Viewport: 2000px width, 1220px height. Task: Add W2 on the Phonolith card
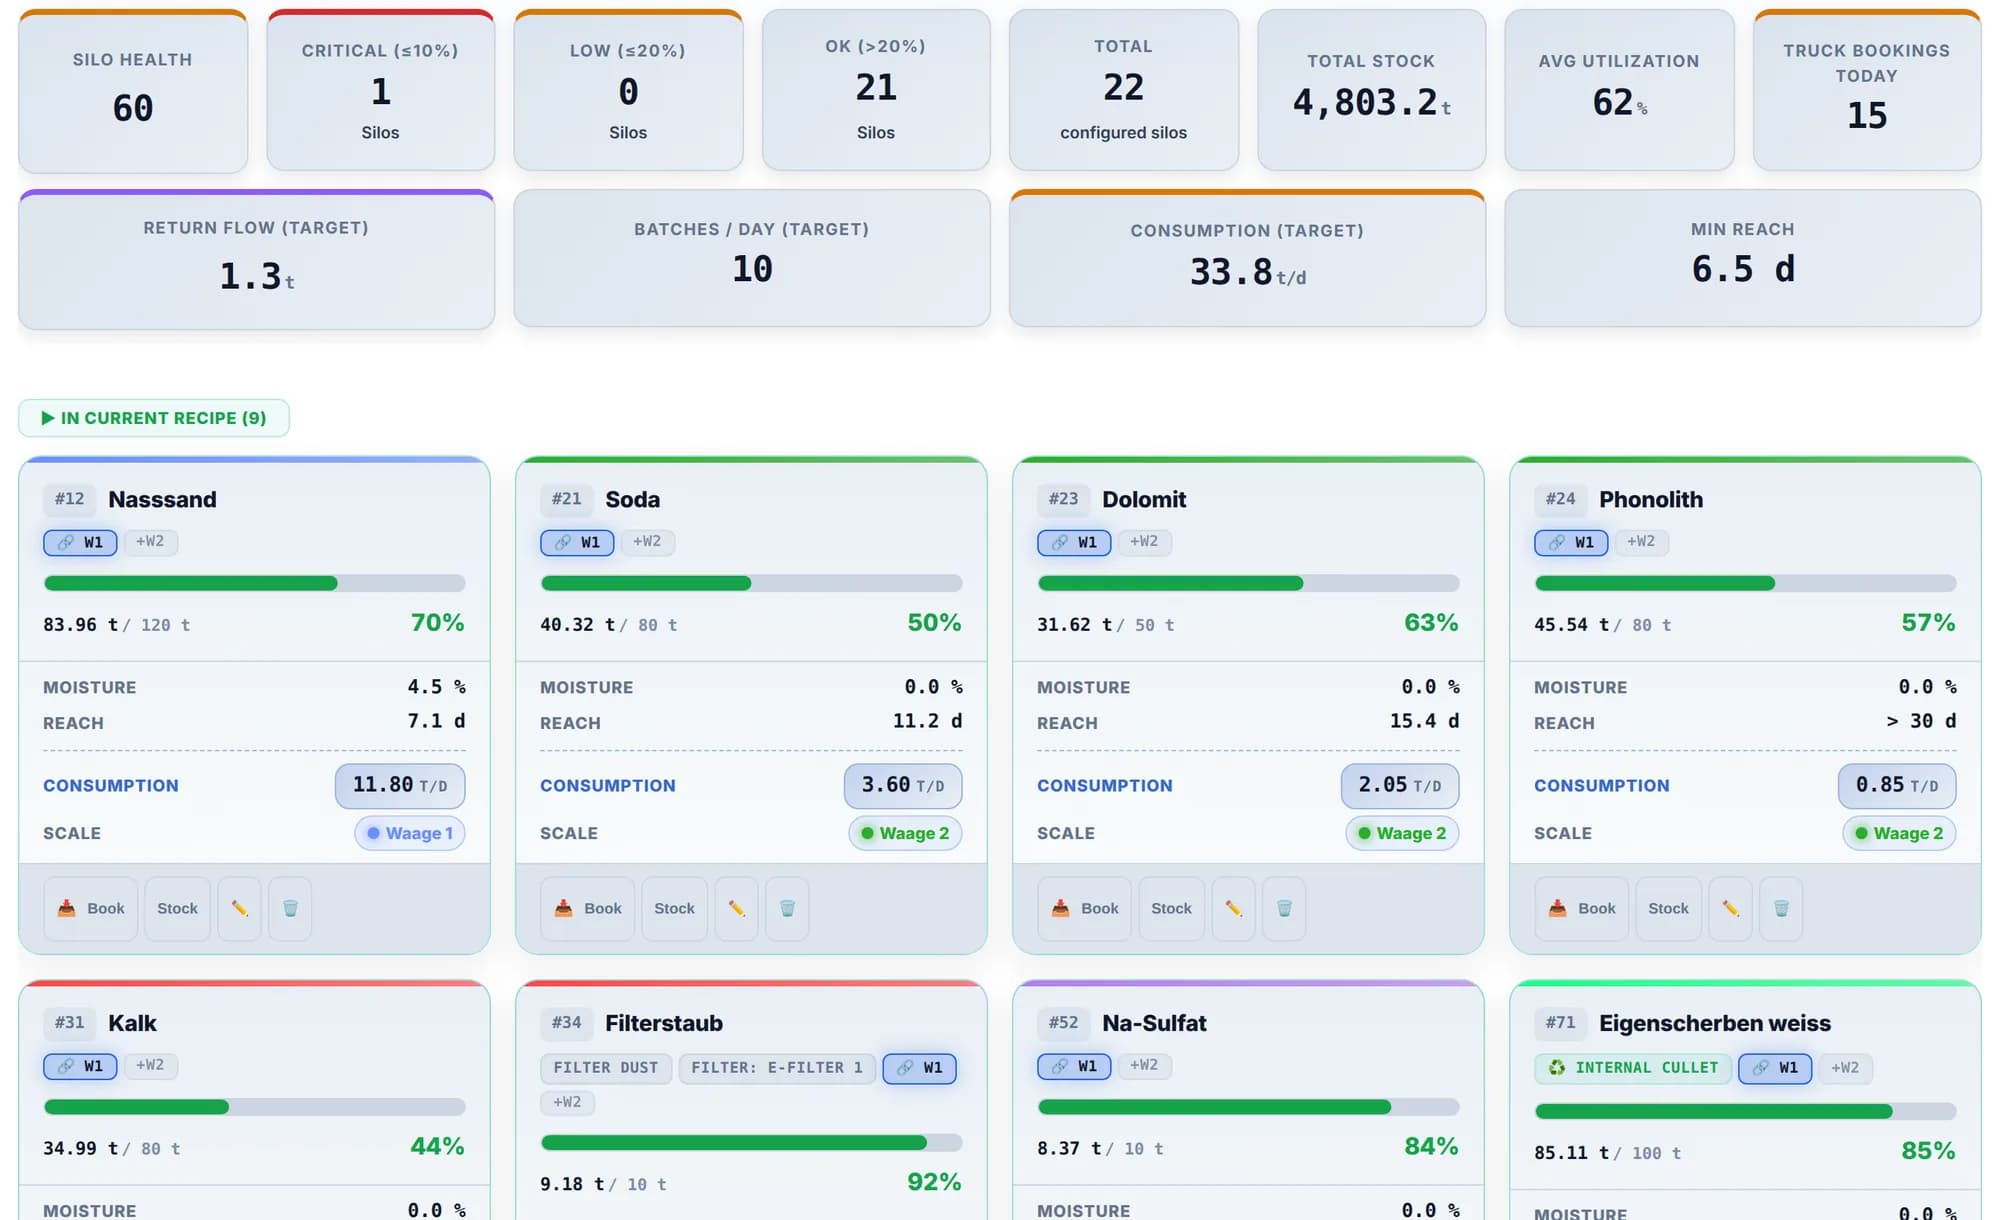coord(1641,541)
